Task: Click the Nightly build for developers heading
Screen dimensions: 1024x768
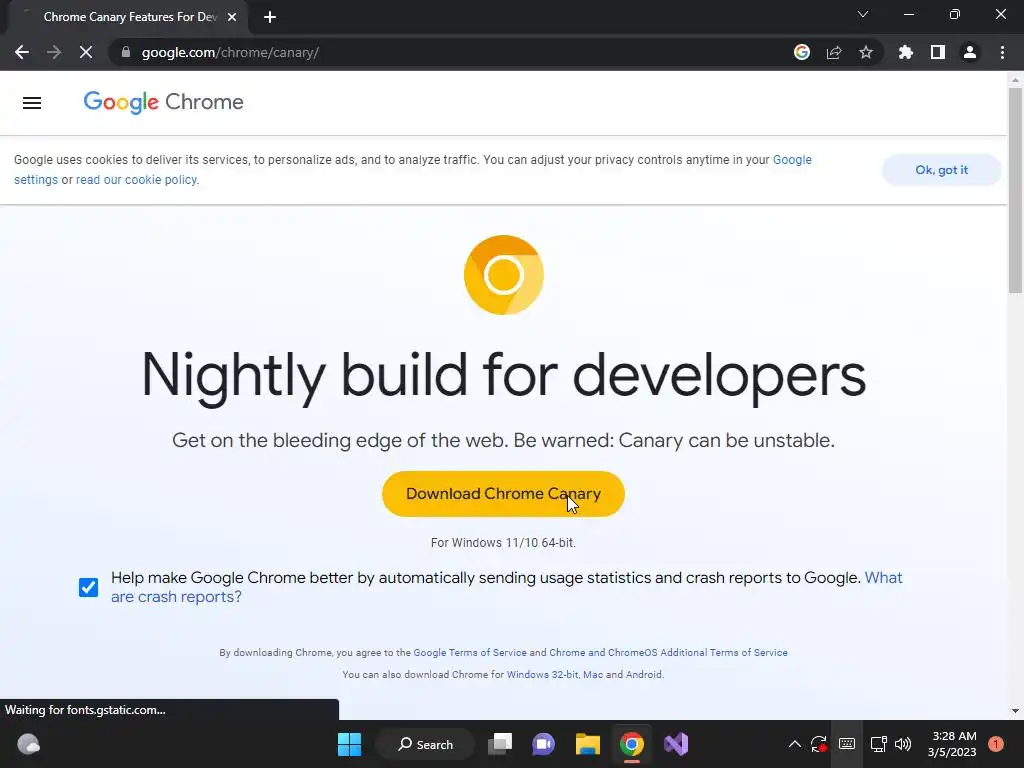Action: tap(504, 375)
